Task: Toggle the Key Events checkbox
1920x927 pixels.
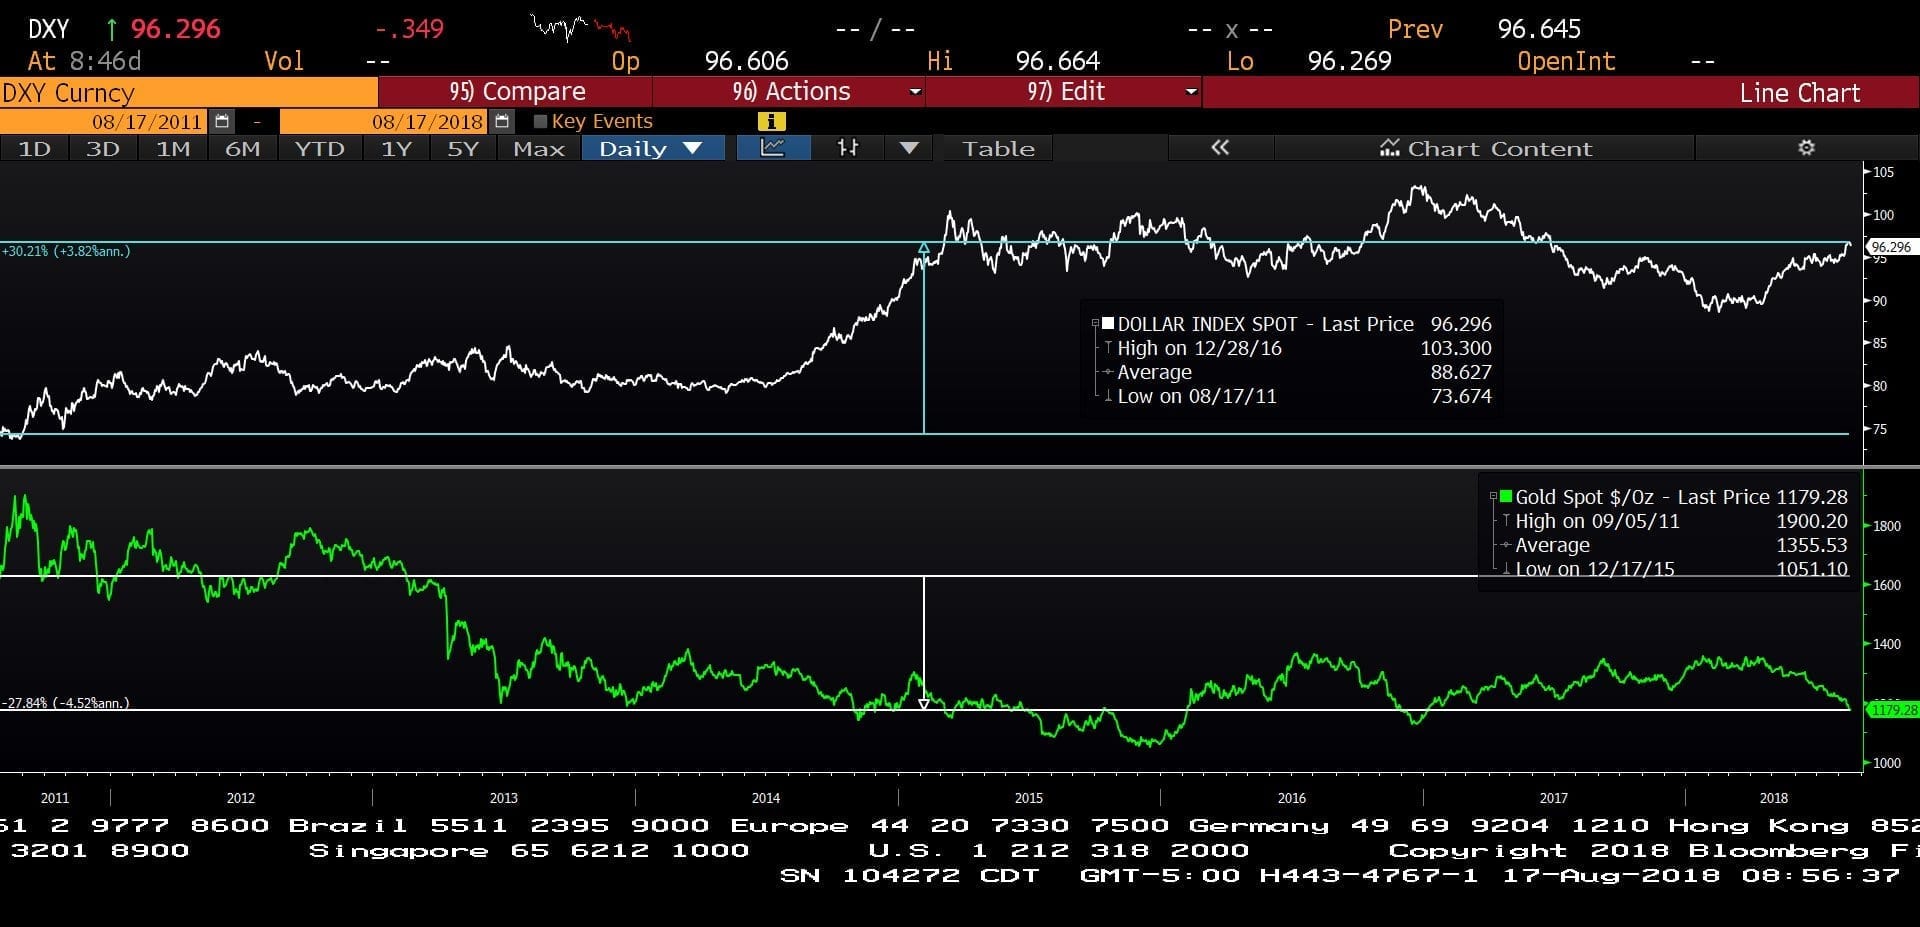Action: click(x=541, y=121)
